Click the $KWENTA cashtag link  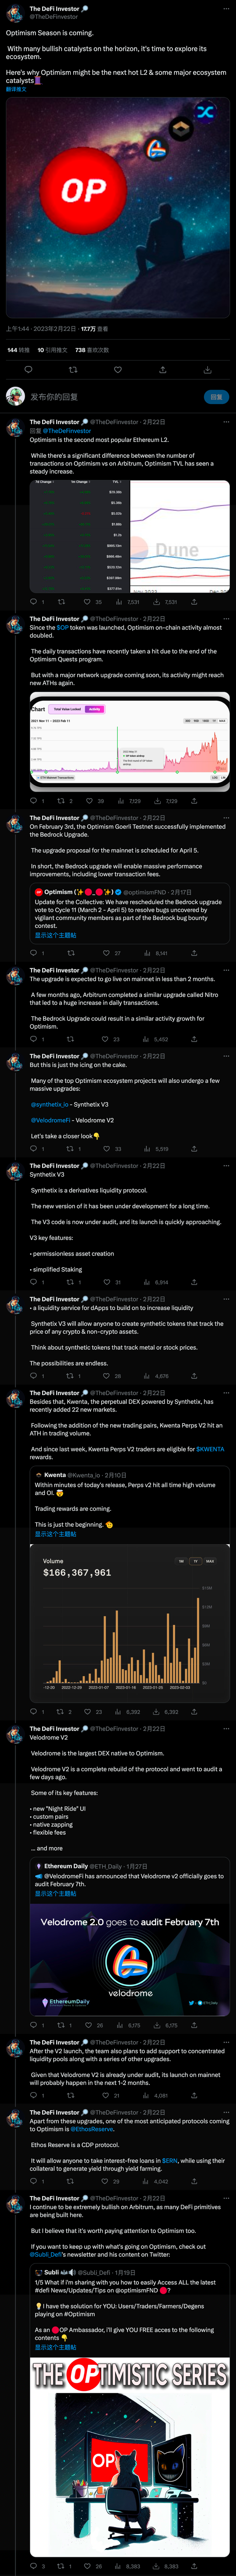[209, 1448]
